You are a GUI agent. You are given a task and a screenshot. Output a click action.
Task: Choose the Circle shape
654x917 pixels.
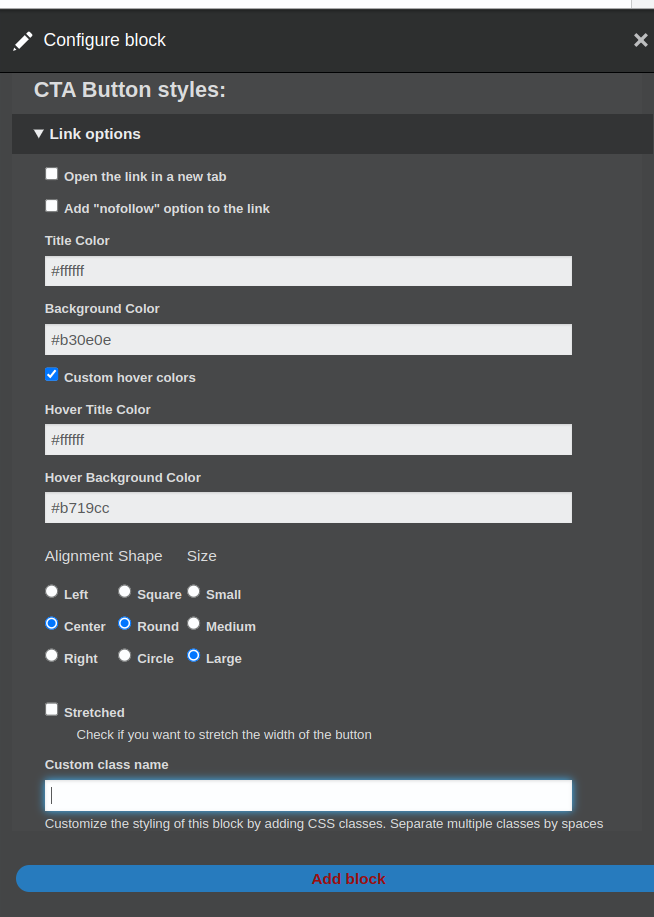tap(124, 655)
